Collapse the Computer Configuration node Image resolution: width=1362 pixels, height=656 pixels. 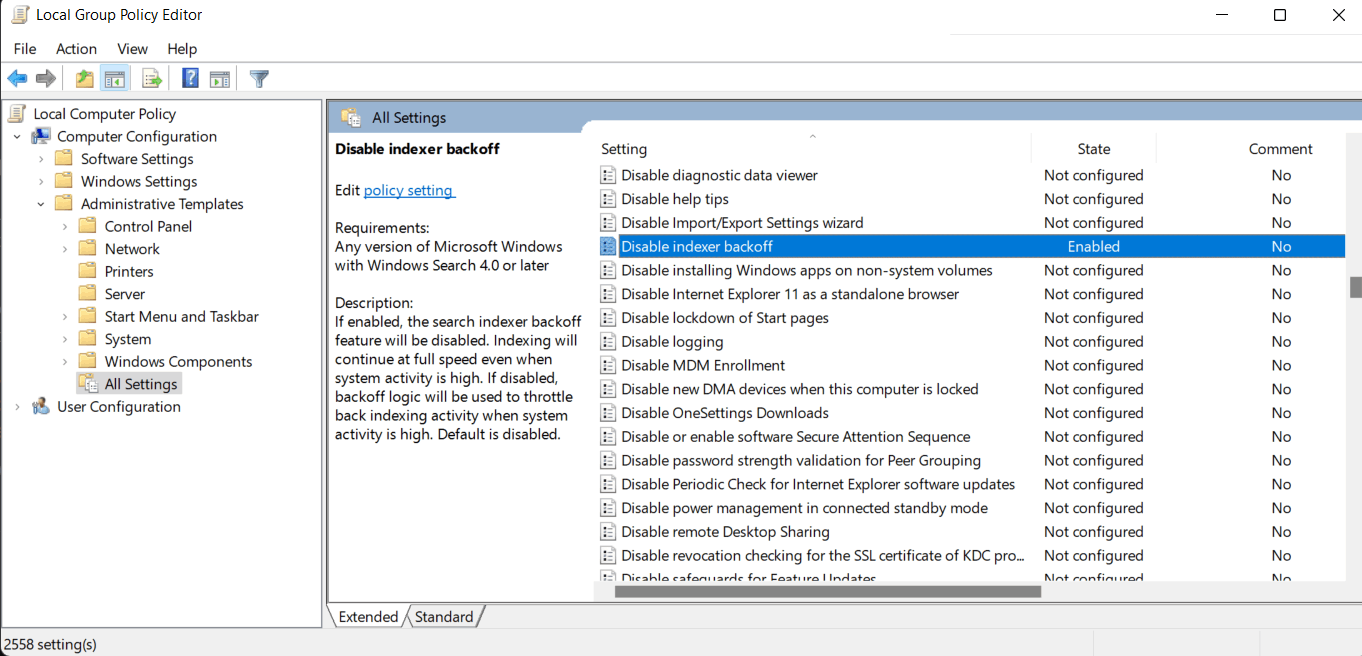tap(17, 137)
